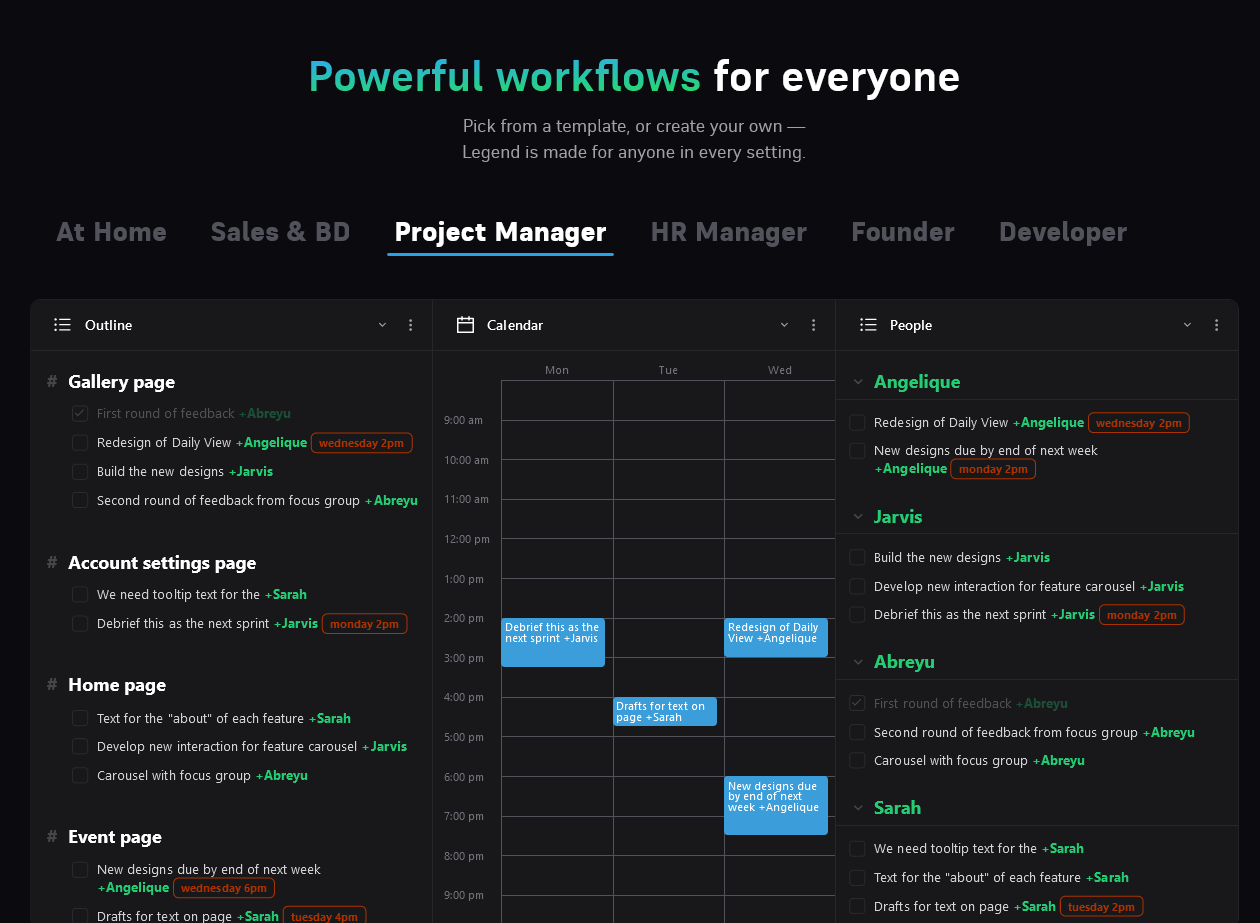Image resolution: width=1260 pixels, height=923 pixels.
Task: Collapse the Angelique group
Action: click(857, 382)
